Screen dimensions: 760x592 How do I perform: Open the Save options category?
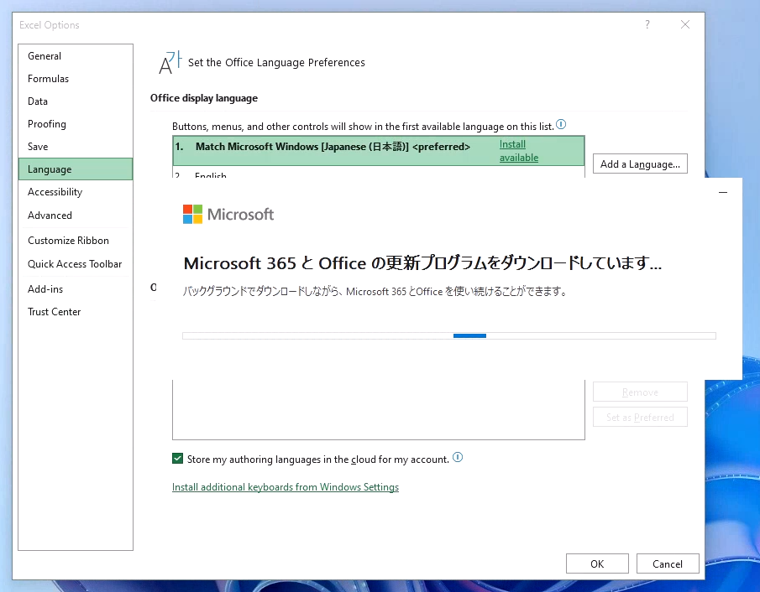[76, 146]
